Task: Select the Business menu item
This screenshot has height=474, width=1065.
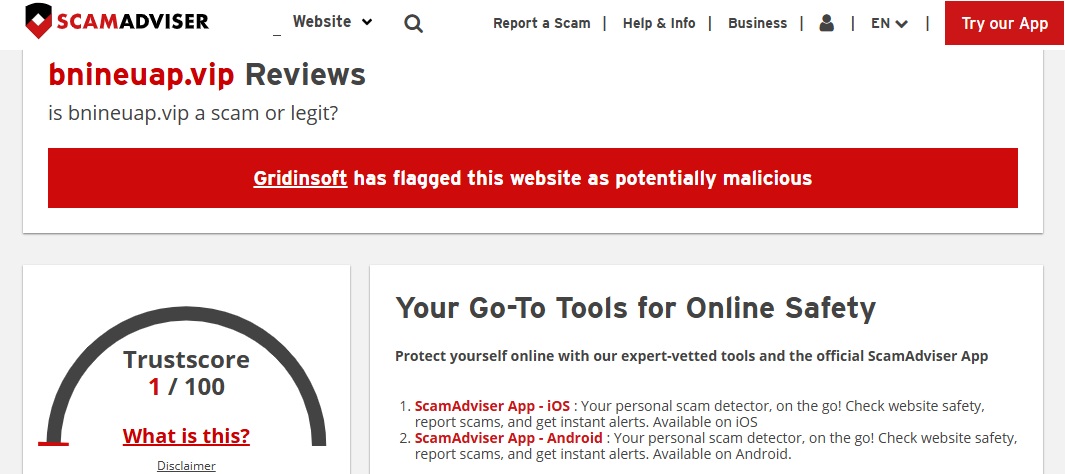Action: [757, 23]
